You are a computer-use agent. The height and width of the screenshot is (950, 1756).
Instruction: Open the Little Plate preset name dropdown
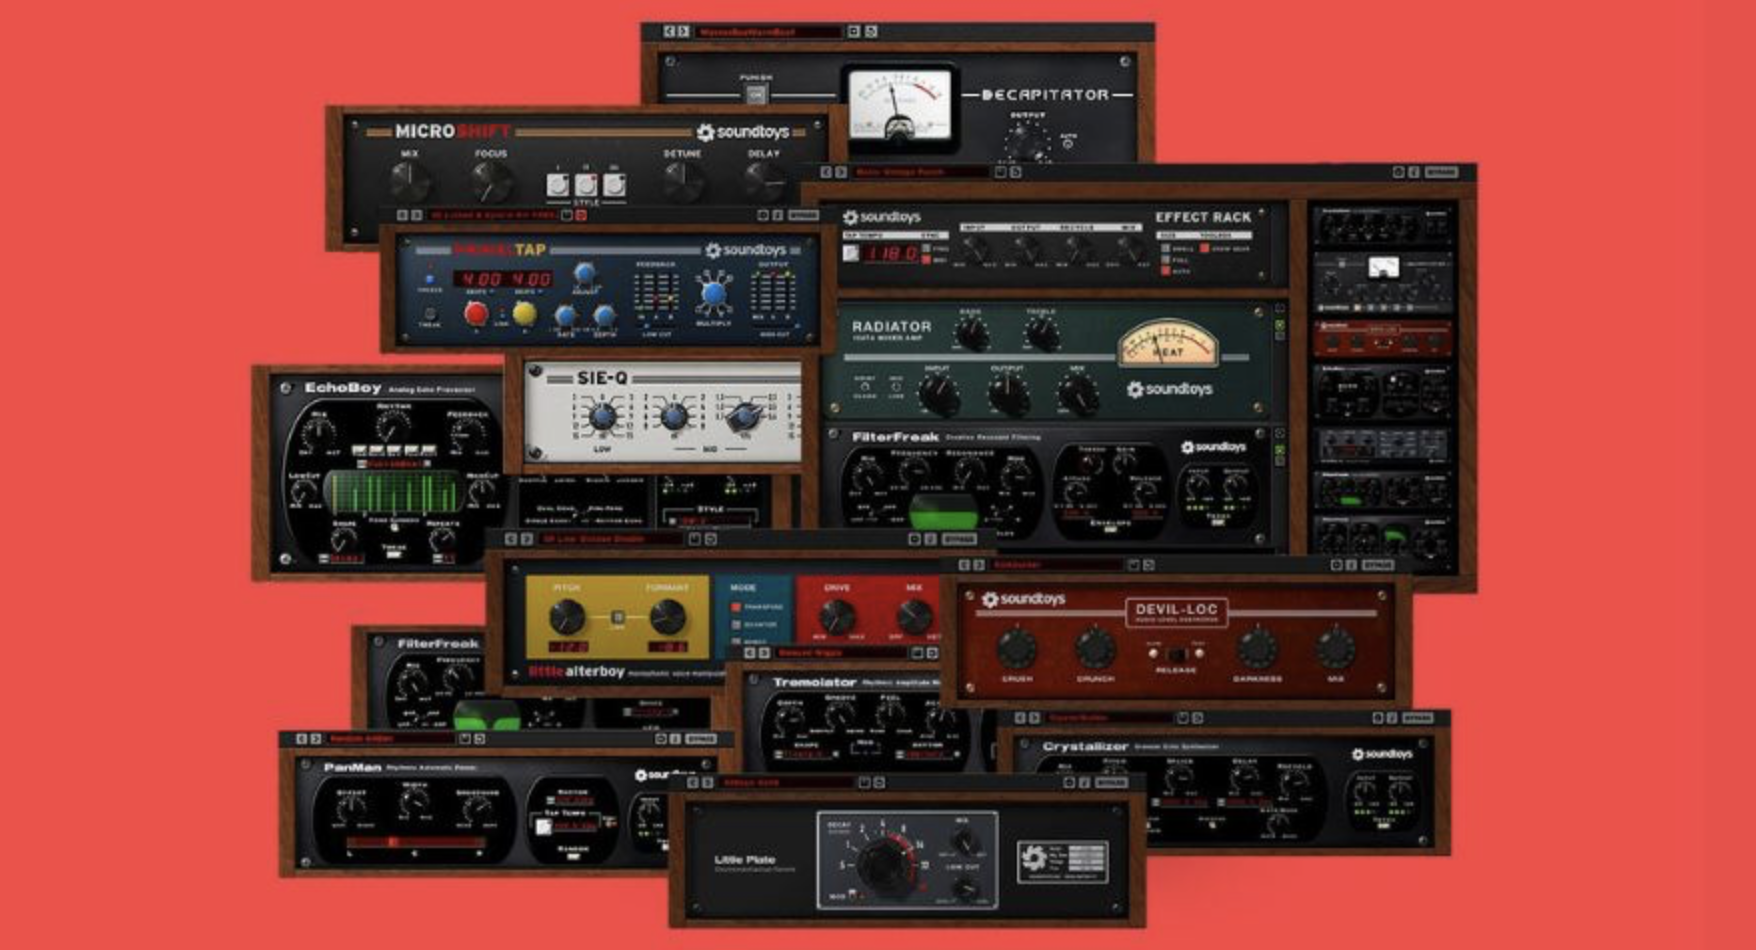pyautogui.click(x=787, y=783)
